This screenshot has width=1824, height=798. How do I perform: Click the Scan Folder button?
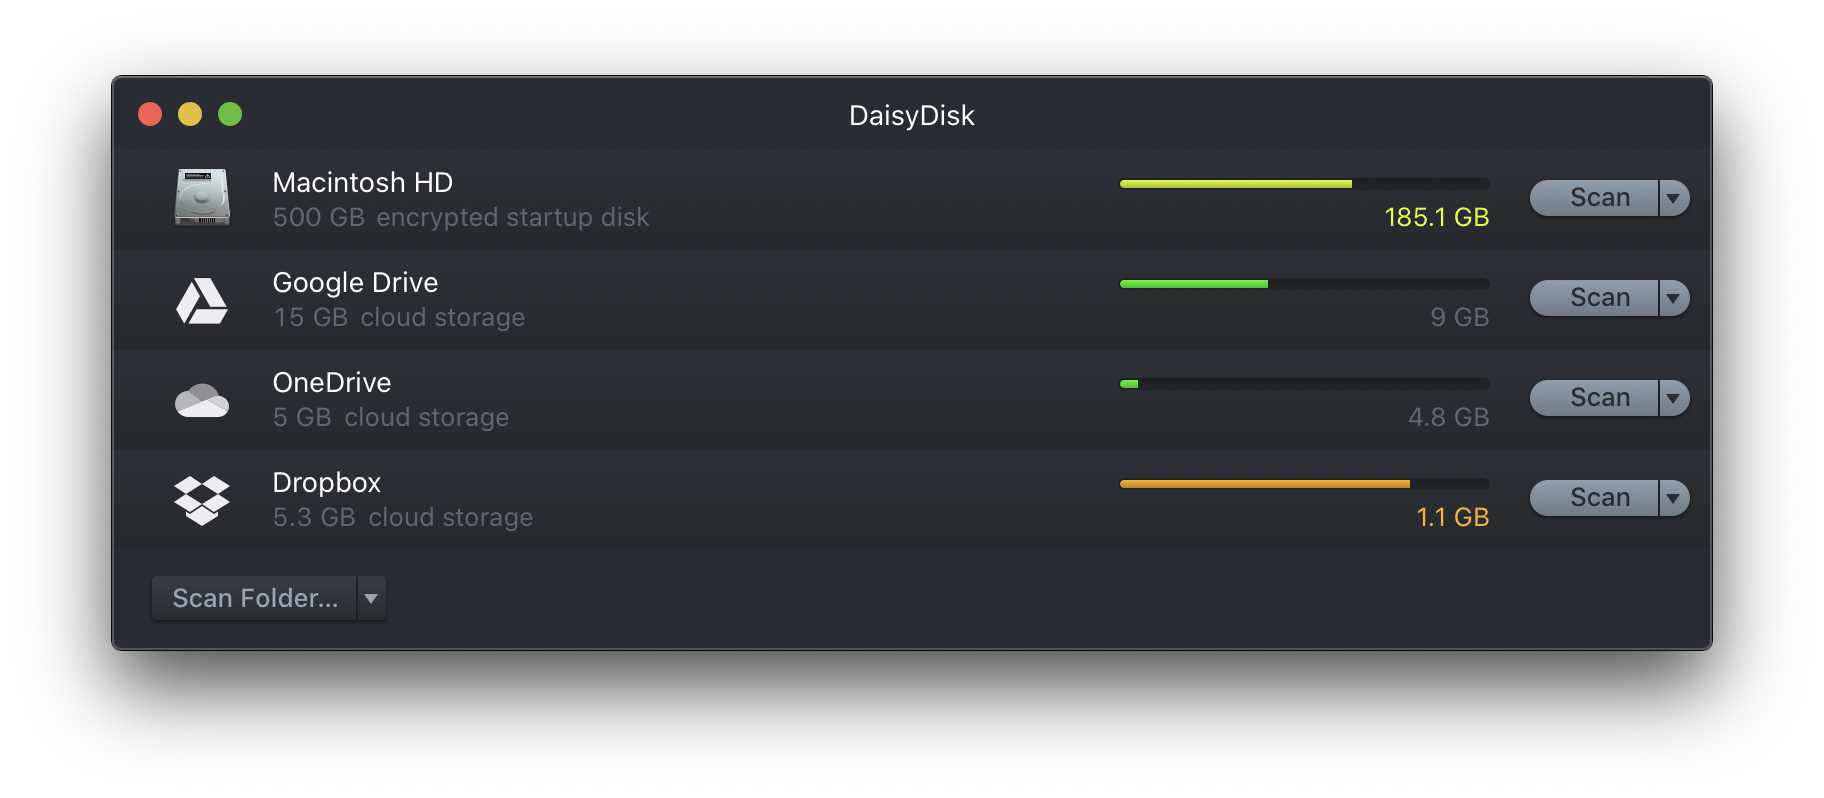[253, 598]
